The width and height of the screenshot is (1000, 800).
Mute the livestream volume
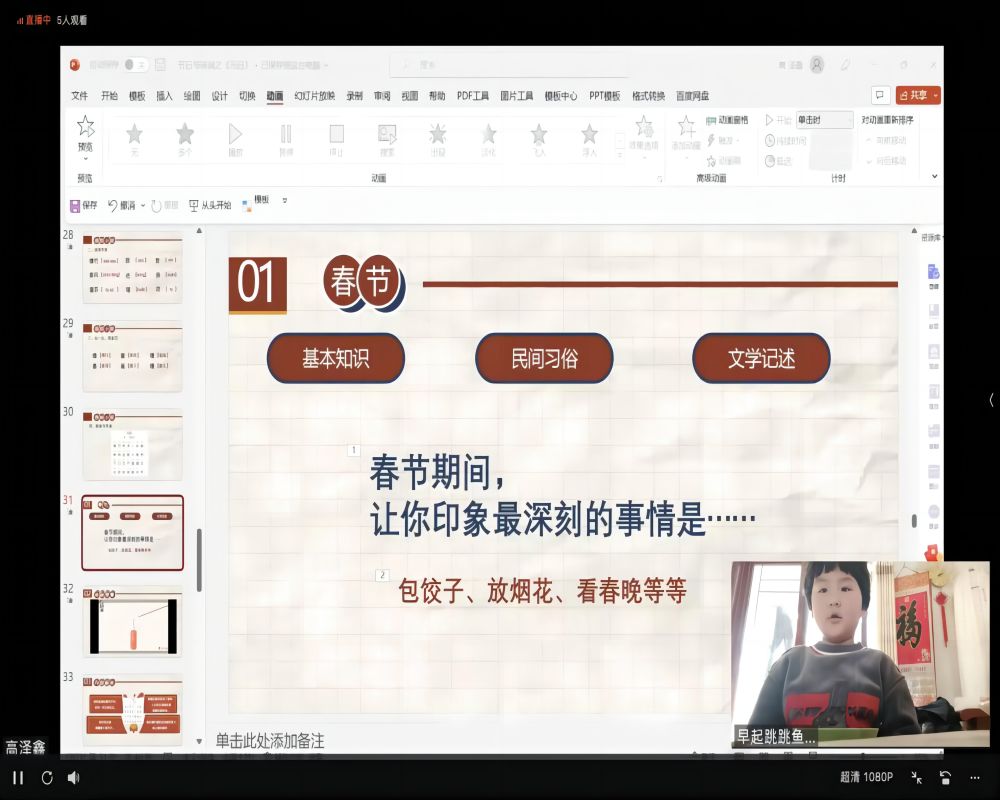[74, 778]
